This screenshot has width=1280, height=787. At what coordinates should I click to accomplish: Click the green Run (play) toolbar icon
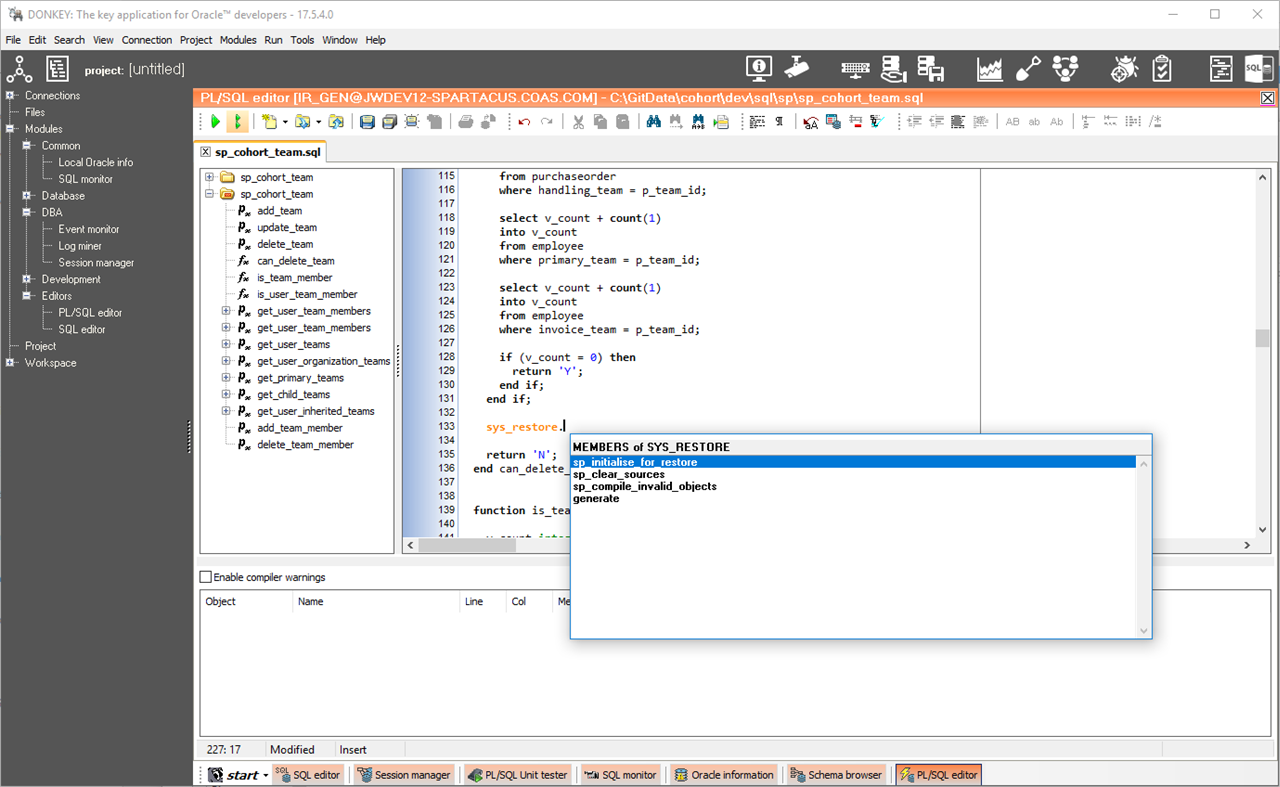click(x=215, y=122)
